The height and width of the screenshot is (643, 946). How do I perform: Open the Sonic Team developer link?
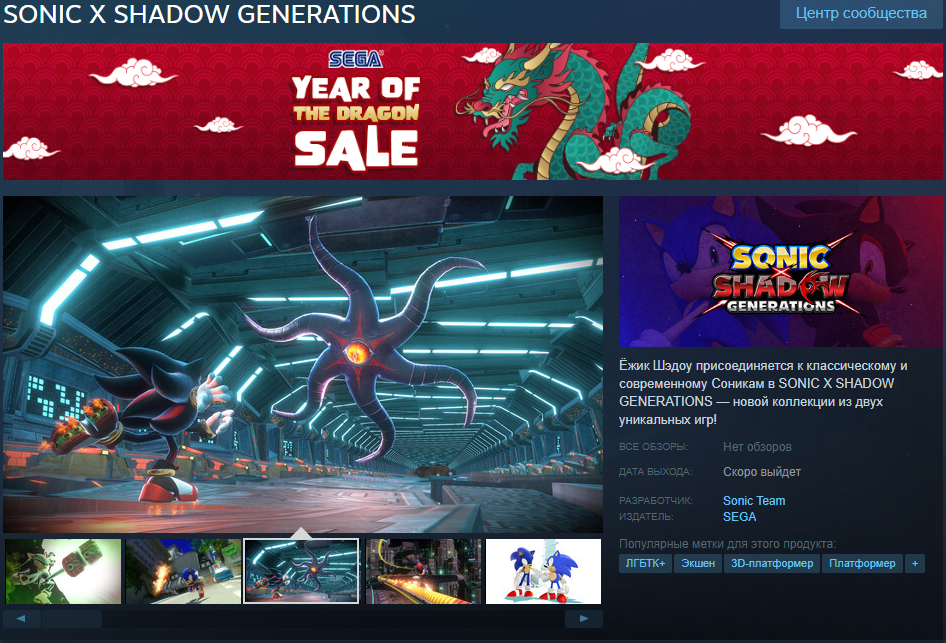coord(754,501)
